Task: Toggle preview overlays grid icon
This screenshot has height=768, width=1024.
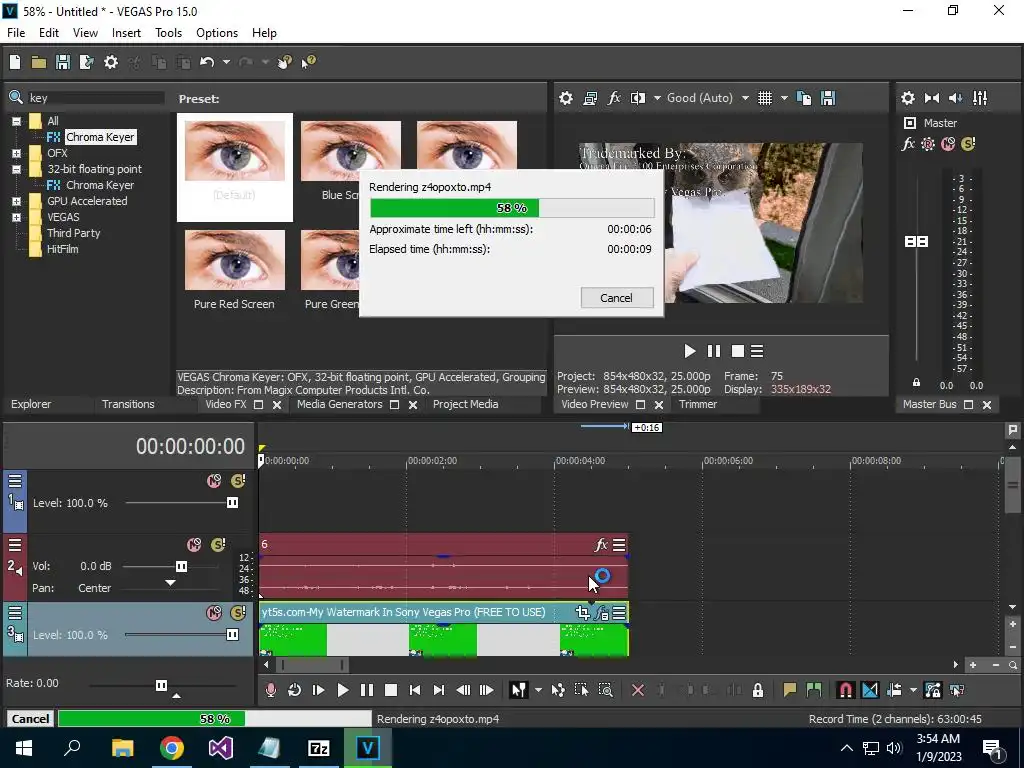Action: pos(765,98)
